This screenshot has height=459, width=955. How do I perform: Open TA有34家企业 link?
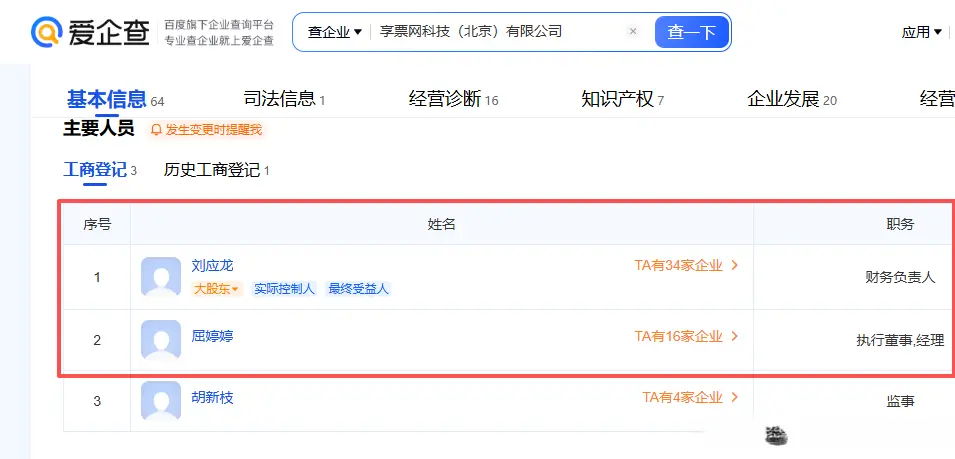pos(686,265)
